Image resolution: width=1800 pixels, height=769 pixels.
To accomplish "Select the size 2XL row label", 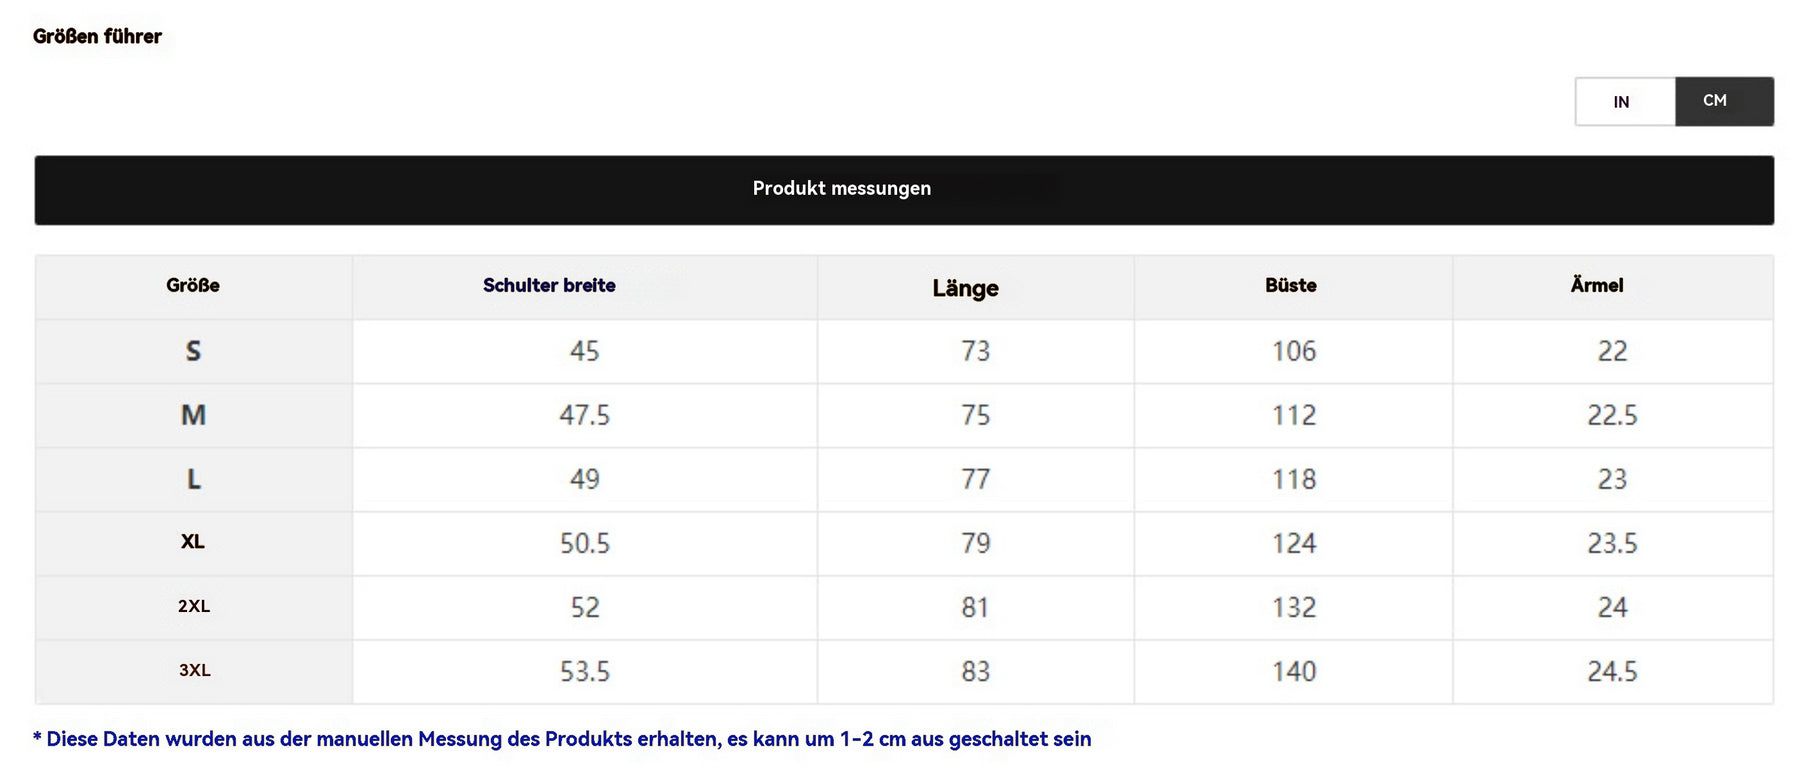I will tap(193, 607).
